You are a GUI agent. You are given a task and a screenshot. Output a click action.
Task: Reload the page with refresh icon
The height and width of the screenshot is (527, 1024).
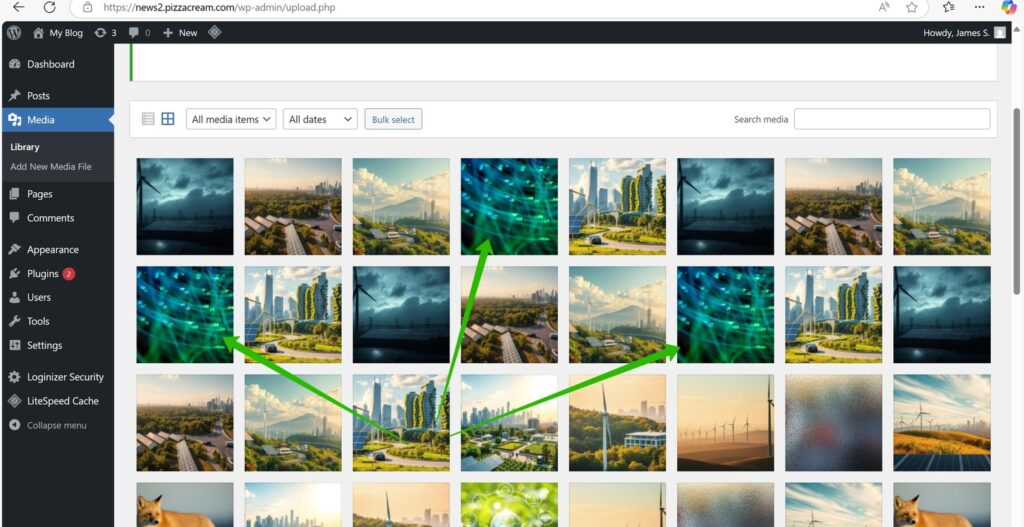pyautogui.click(x=49, y=7)
